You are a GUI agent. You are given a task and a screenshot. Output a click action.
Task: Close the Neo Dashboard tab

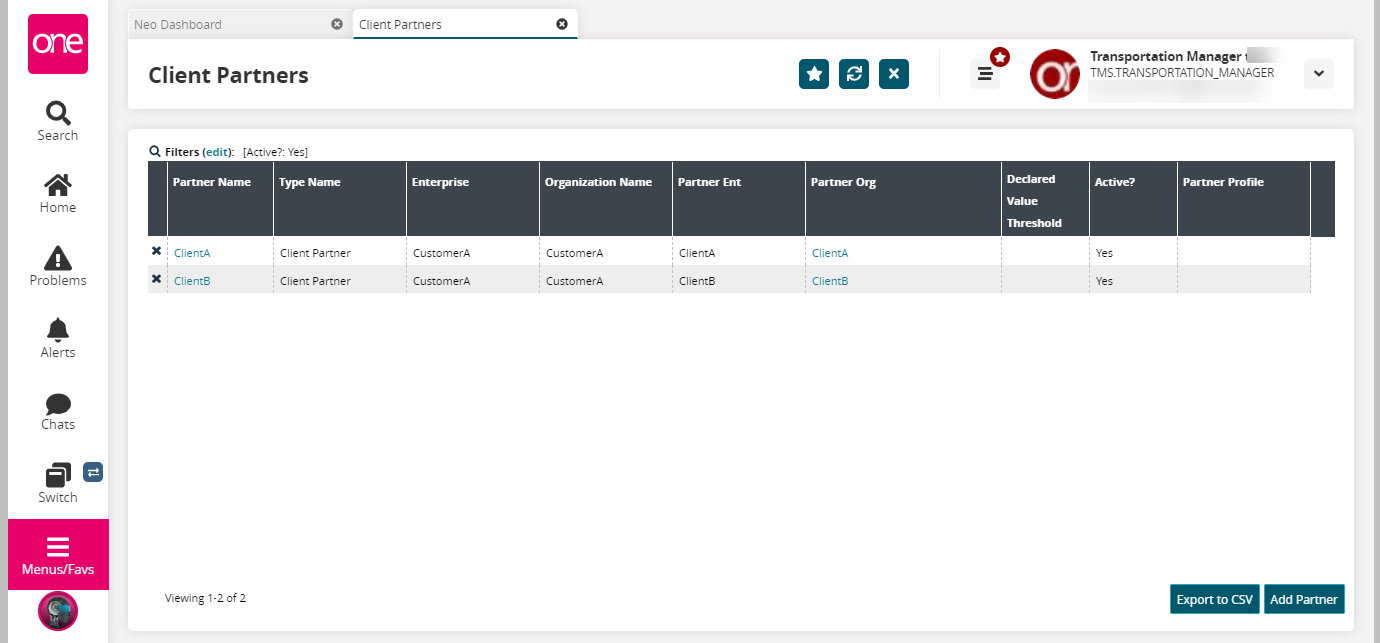[x=337, y=24]
